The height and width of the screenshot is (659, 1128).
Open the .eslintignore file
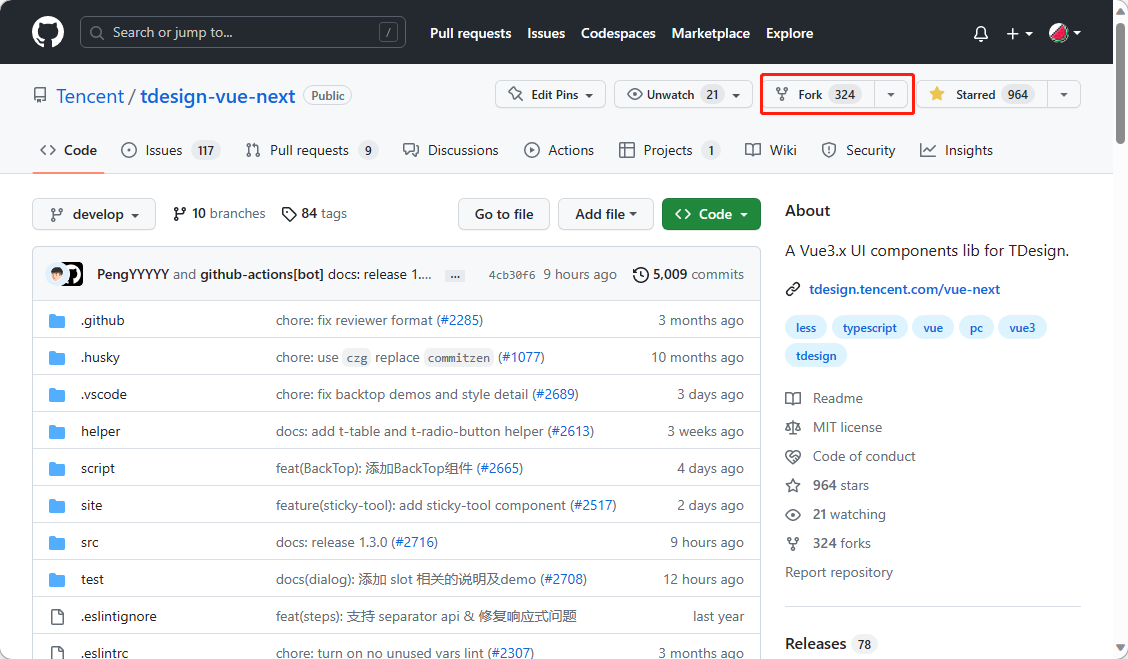click(x=119, y=617)
